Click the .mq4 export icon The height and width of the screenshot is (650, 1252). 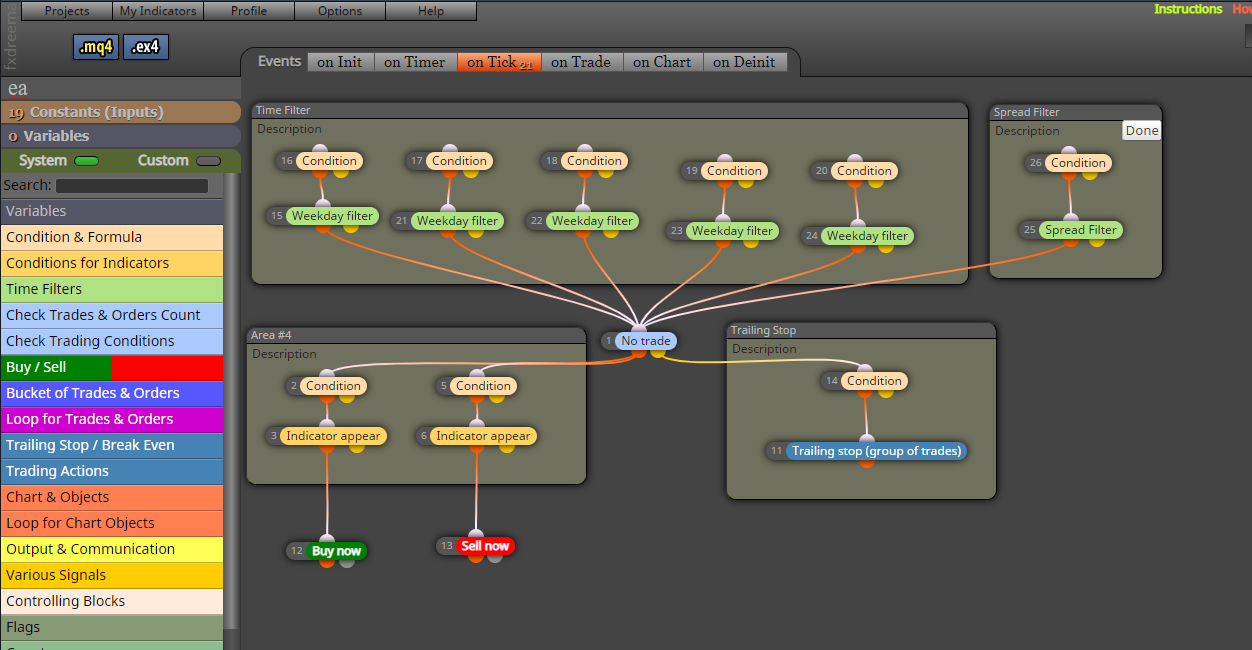(x=96, y=47)
